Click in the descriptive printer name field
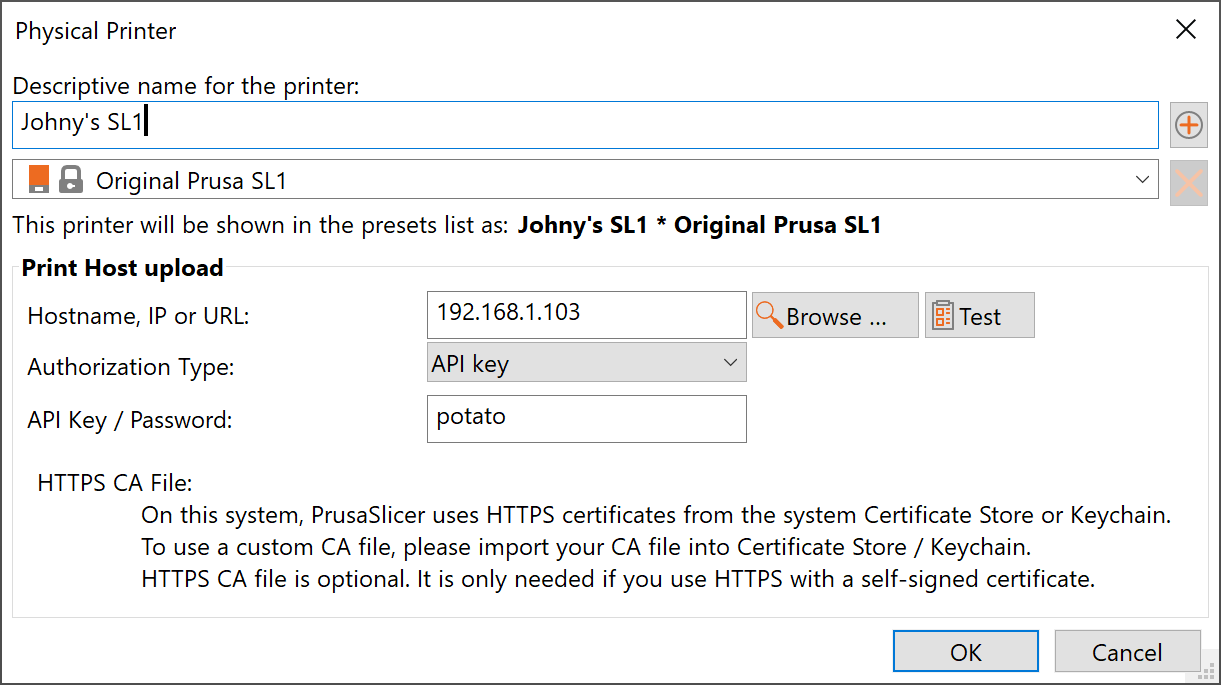1221x685 pixels. click(586, 125)
